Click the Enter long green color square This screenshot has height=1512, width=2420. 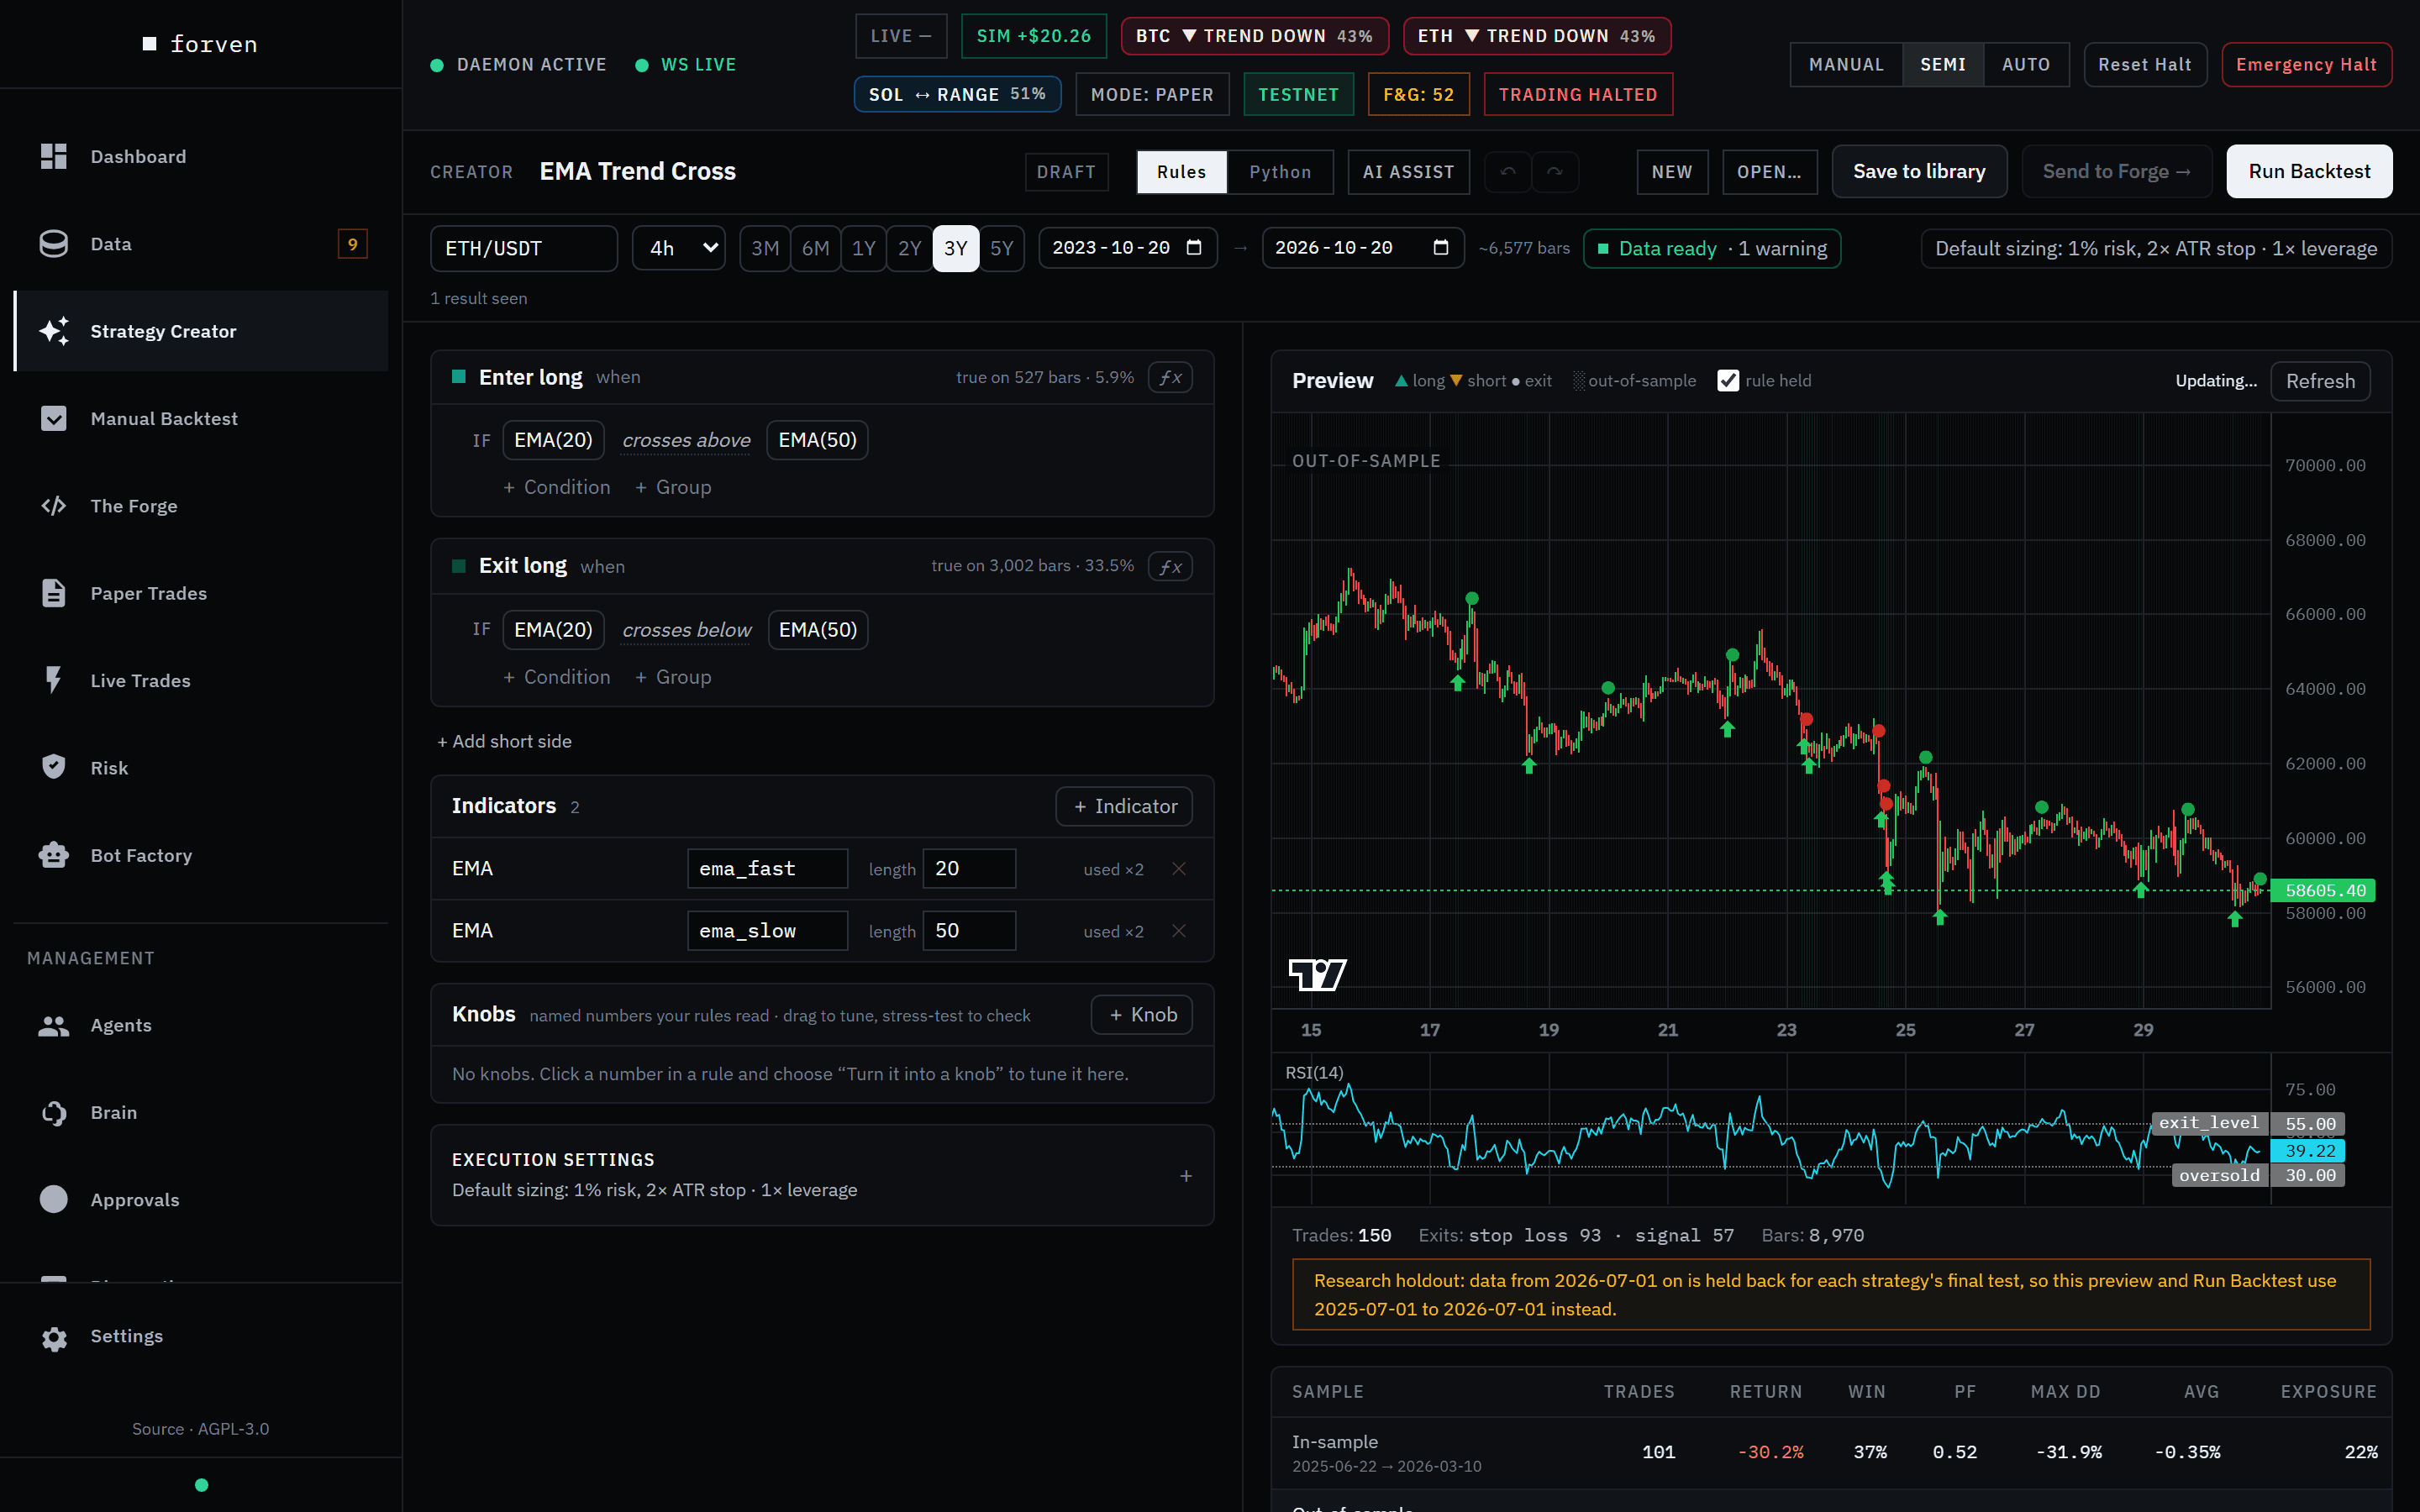459,377
